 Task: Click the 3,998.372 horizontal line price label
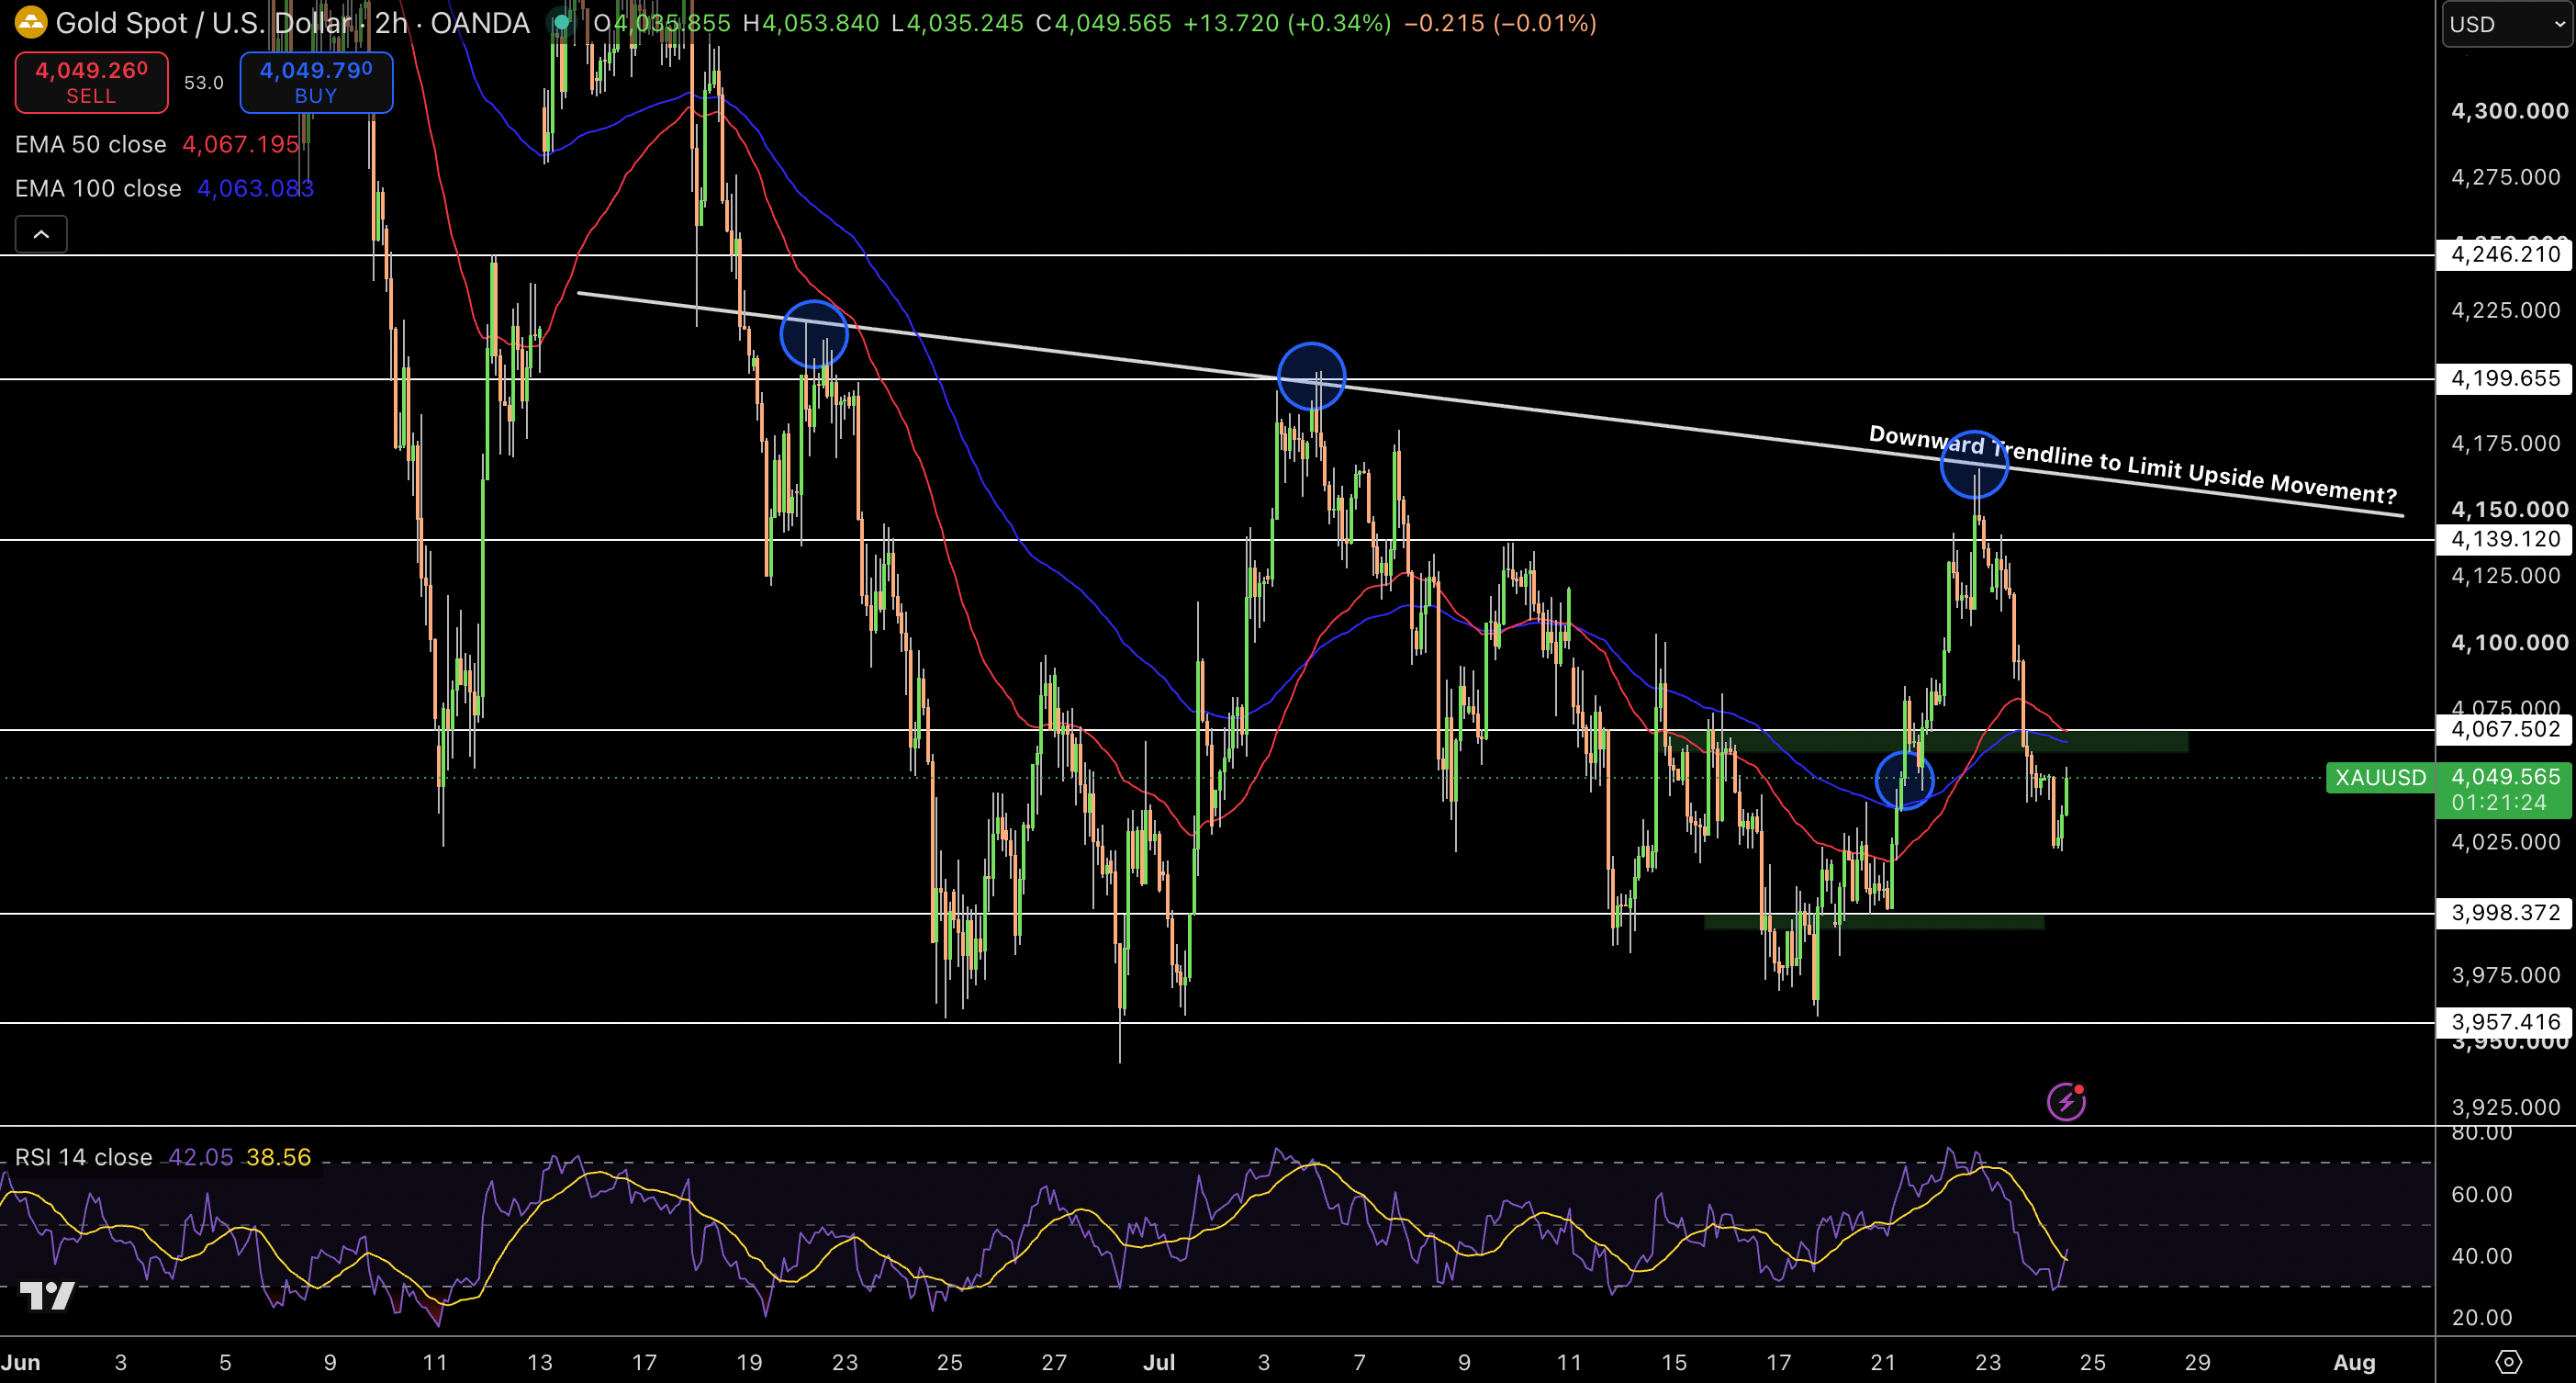pos(2505,912)
